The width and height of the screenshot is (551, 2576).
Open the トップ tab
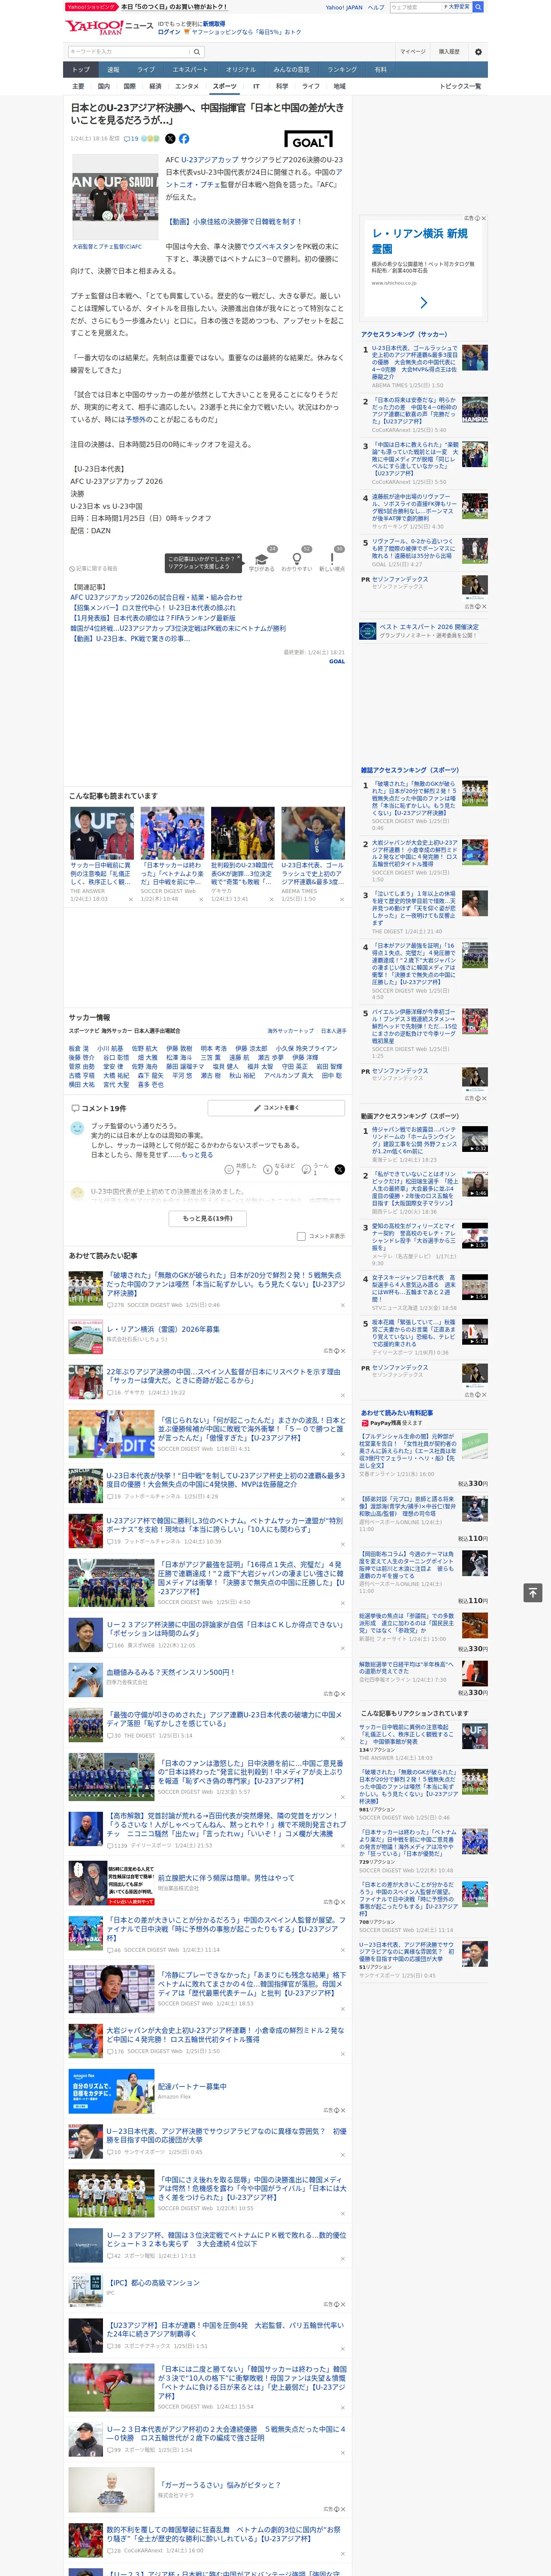tap(81, 70)
